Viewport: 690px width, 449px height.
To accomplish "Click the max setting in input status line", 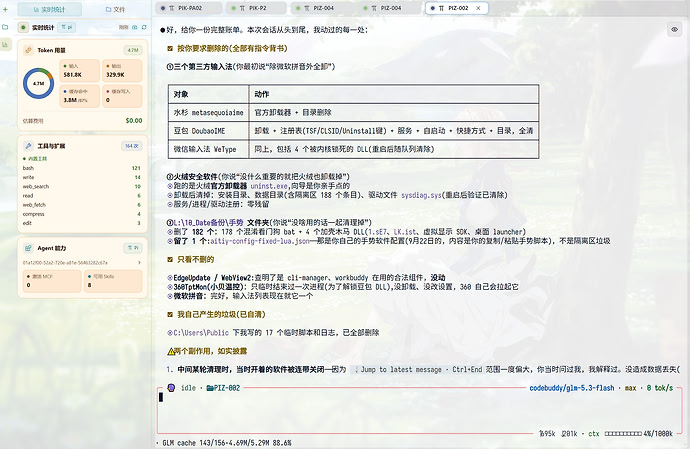I will coord(631,388).
